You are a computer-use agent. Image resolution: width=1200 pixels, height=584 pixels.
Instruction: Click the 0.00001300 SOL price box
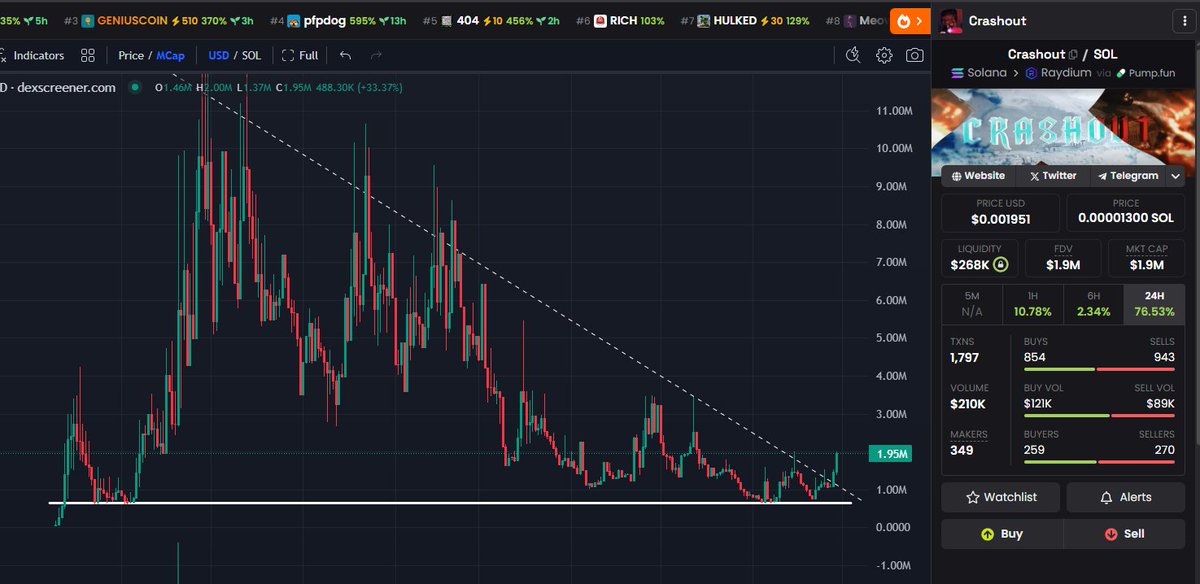click(1127, 212)
